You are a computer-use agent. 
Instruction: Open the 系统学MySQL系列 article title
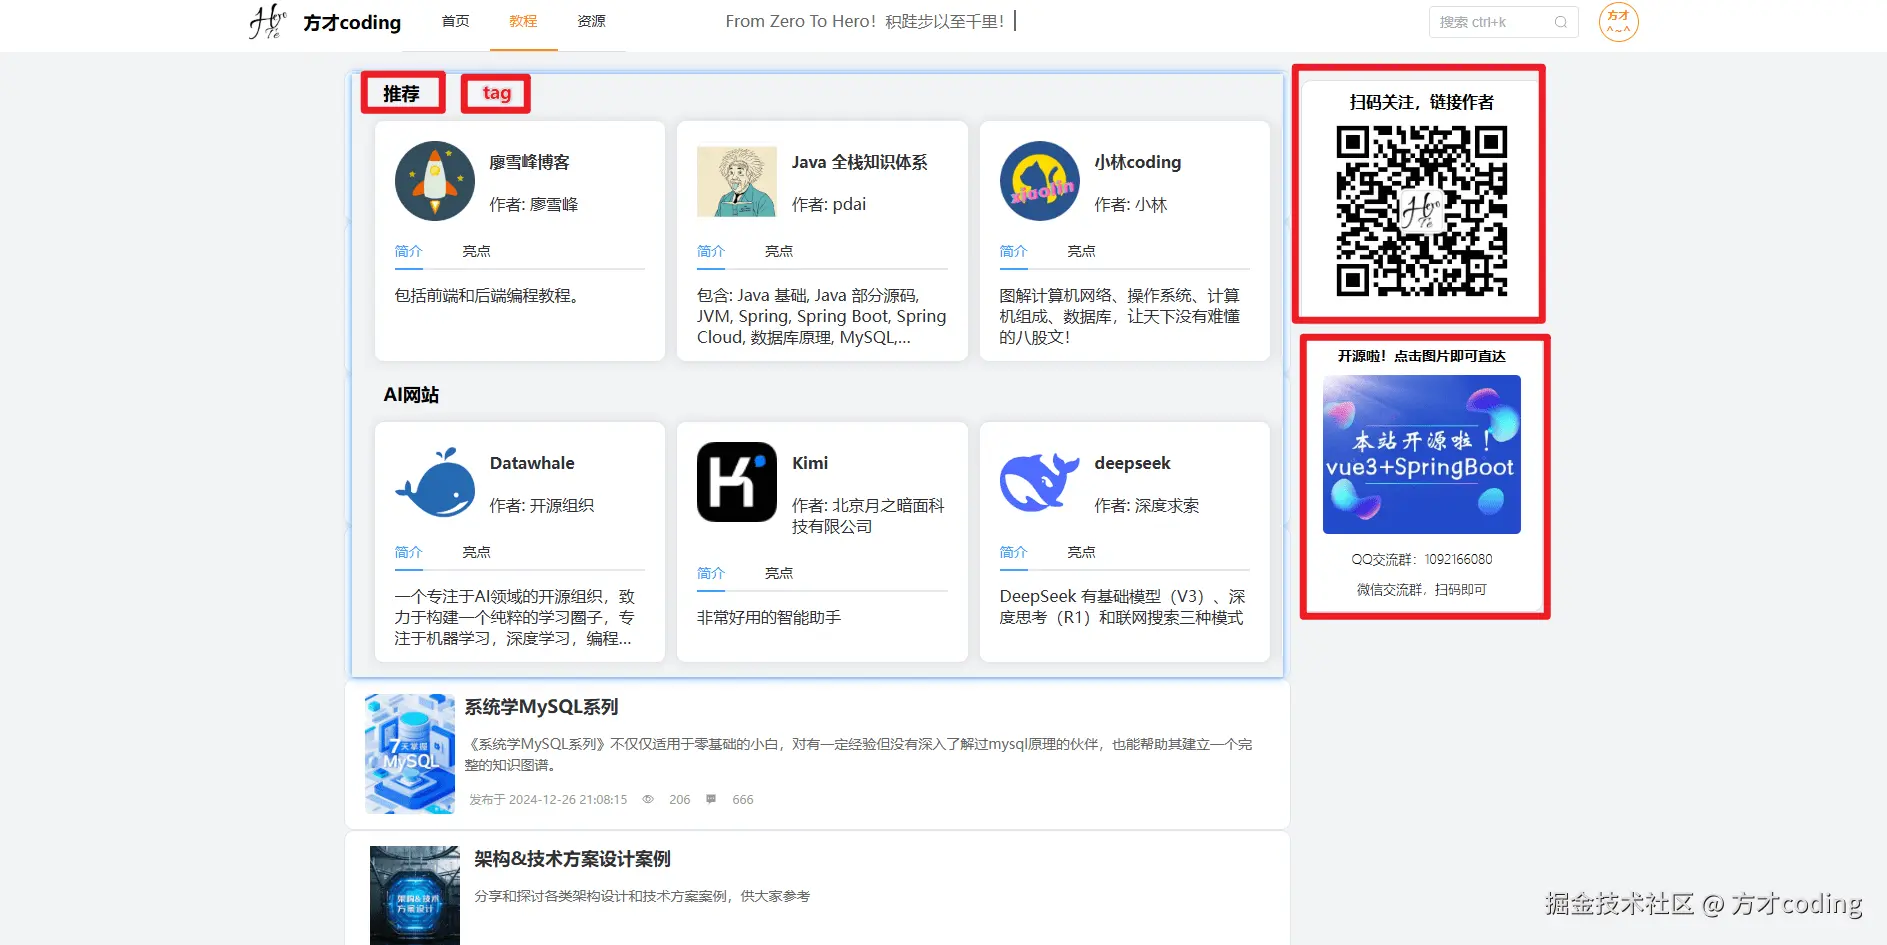pyautogui.click(x=541, y=707)
